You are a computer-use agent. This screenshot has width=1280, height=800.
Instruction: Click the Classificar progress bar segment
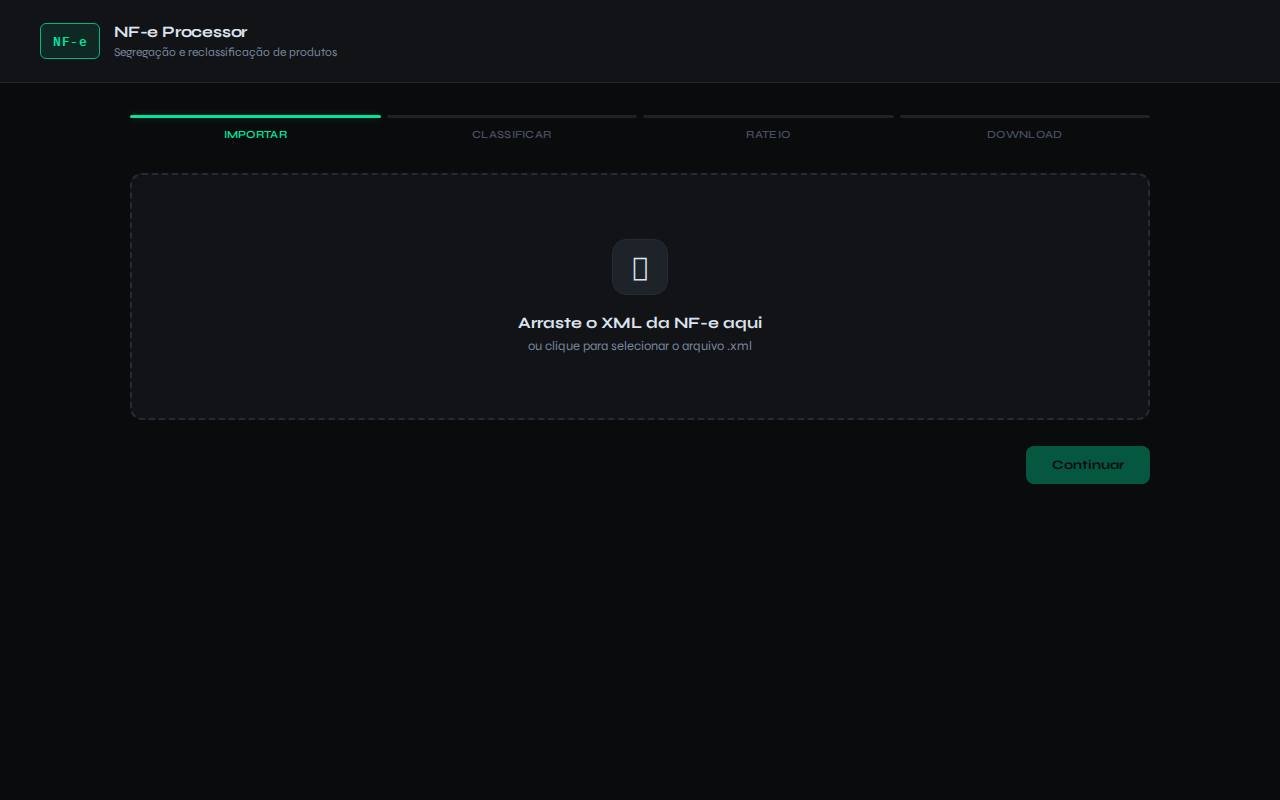tap(512, 116)
